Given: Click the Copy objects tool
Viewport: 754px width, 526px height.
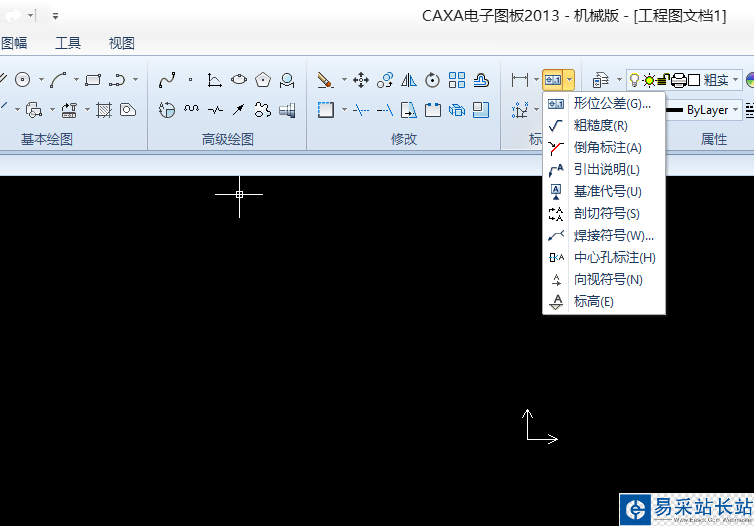Looking at the screenshot, I should click(385, 80).
